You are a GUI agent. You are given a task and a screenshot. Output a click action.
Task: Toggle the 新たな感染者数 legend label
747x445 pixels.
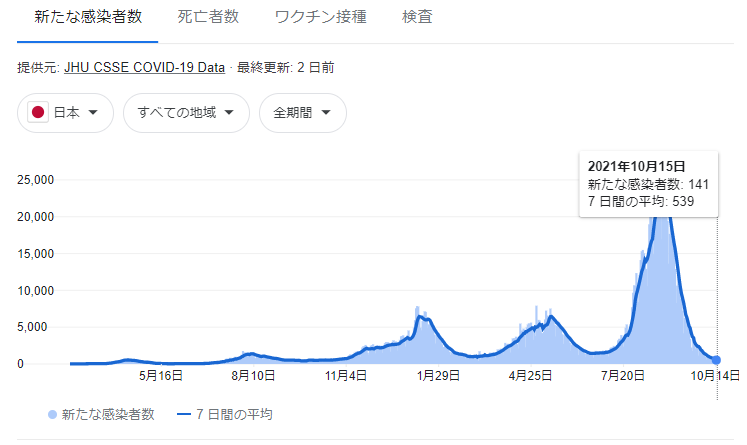108,415
